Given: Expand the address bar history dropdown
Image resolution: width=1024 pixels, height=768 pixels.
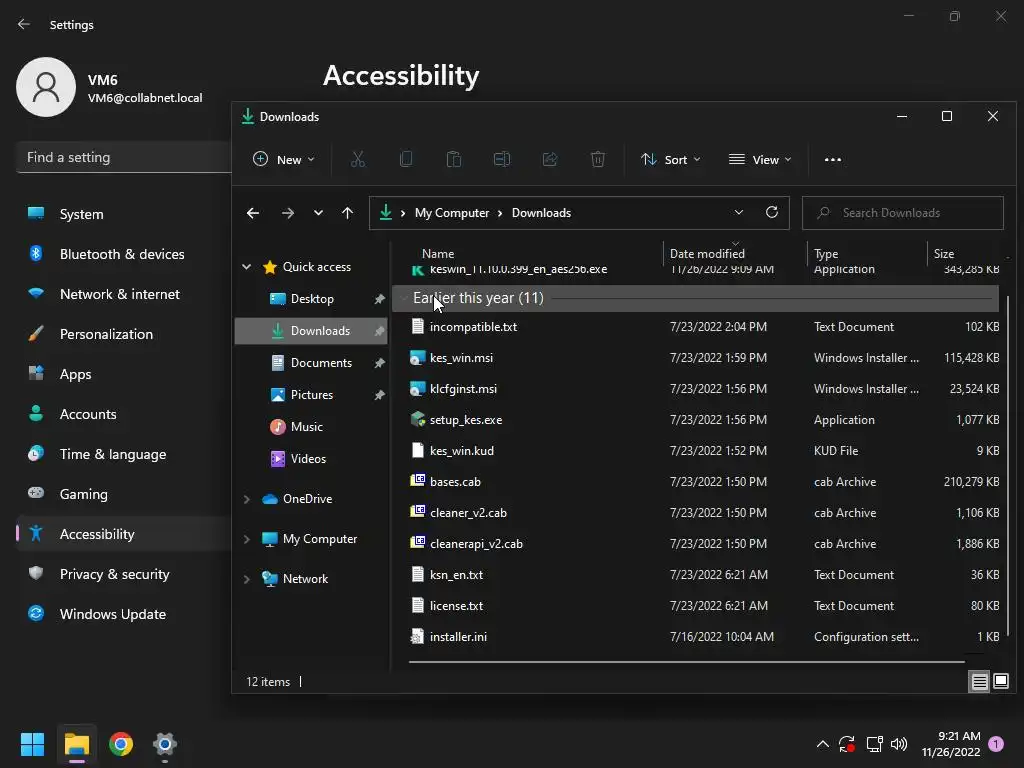Looking at the screenshot, I should click(x=739, y=212).
